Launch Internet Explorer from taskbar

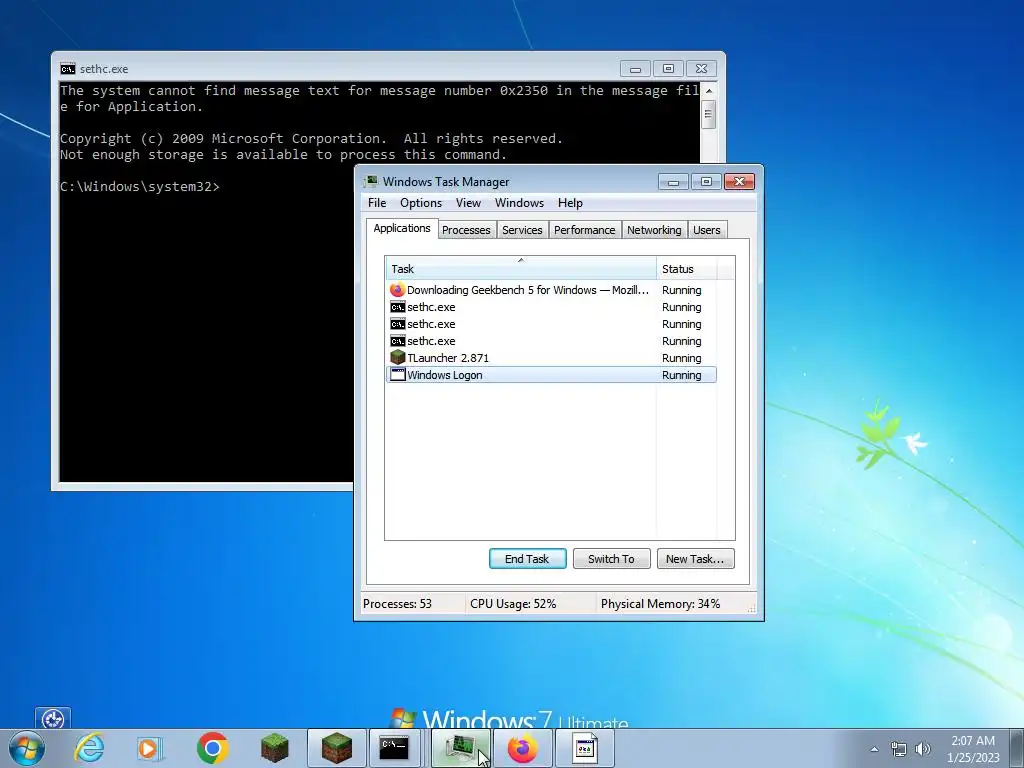pos(89,748)
